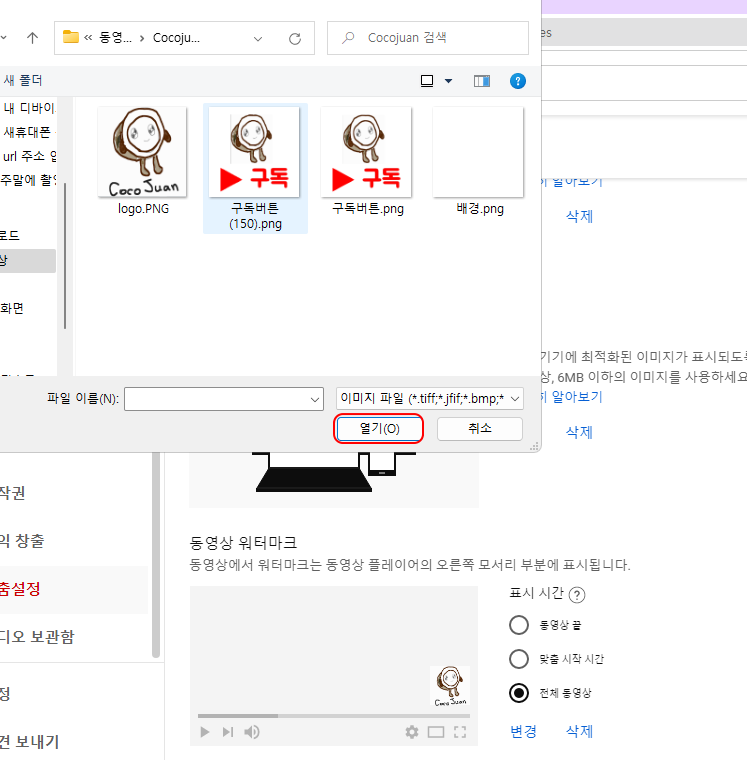Select the 전체 동영상 radio option
Viewport: 747px width, 760px height.
click(519, 693)
